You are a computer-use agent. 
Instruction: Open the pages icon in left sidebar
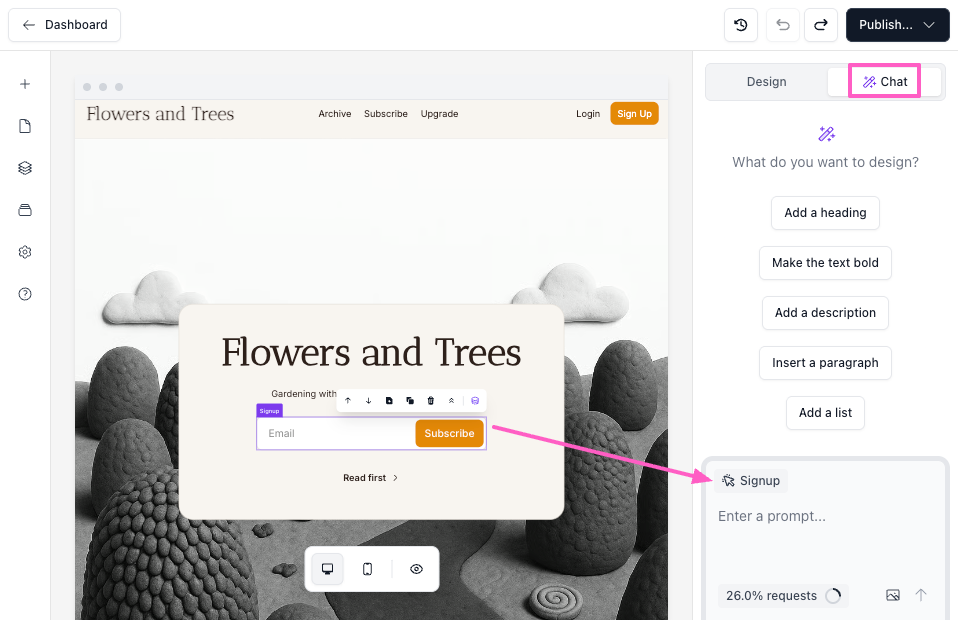25,126
